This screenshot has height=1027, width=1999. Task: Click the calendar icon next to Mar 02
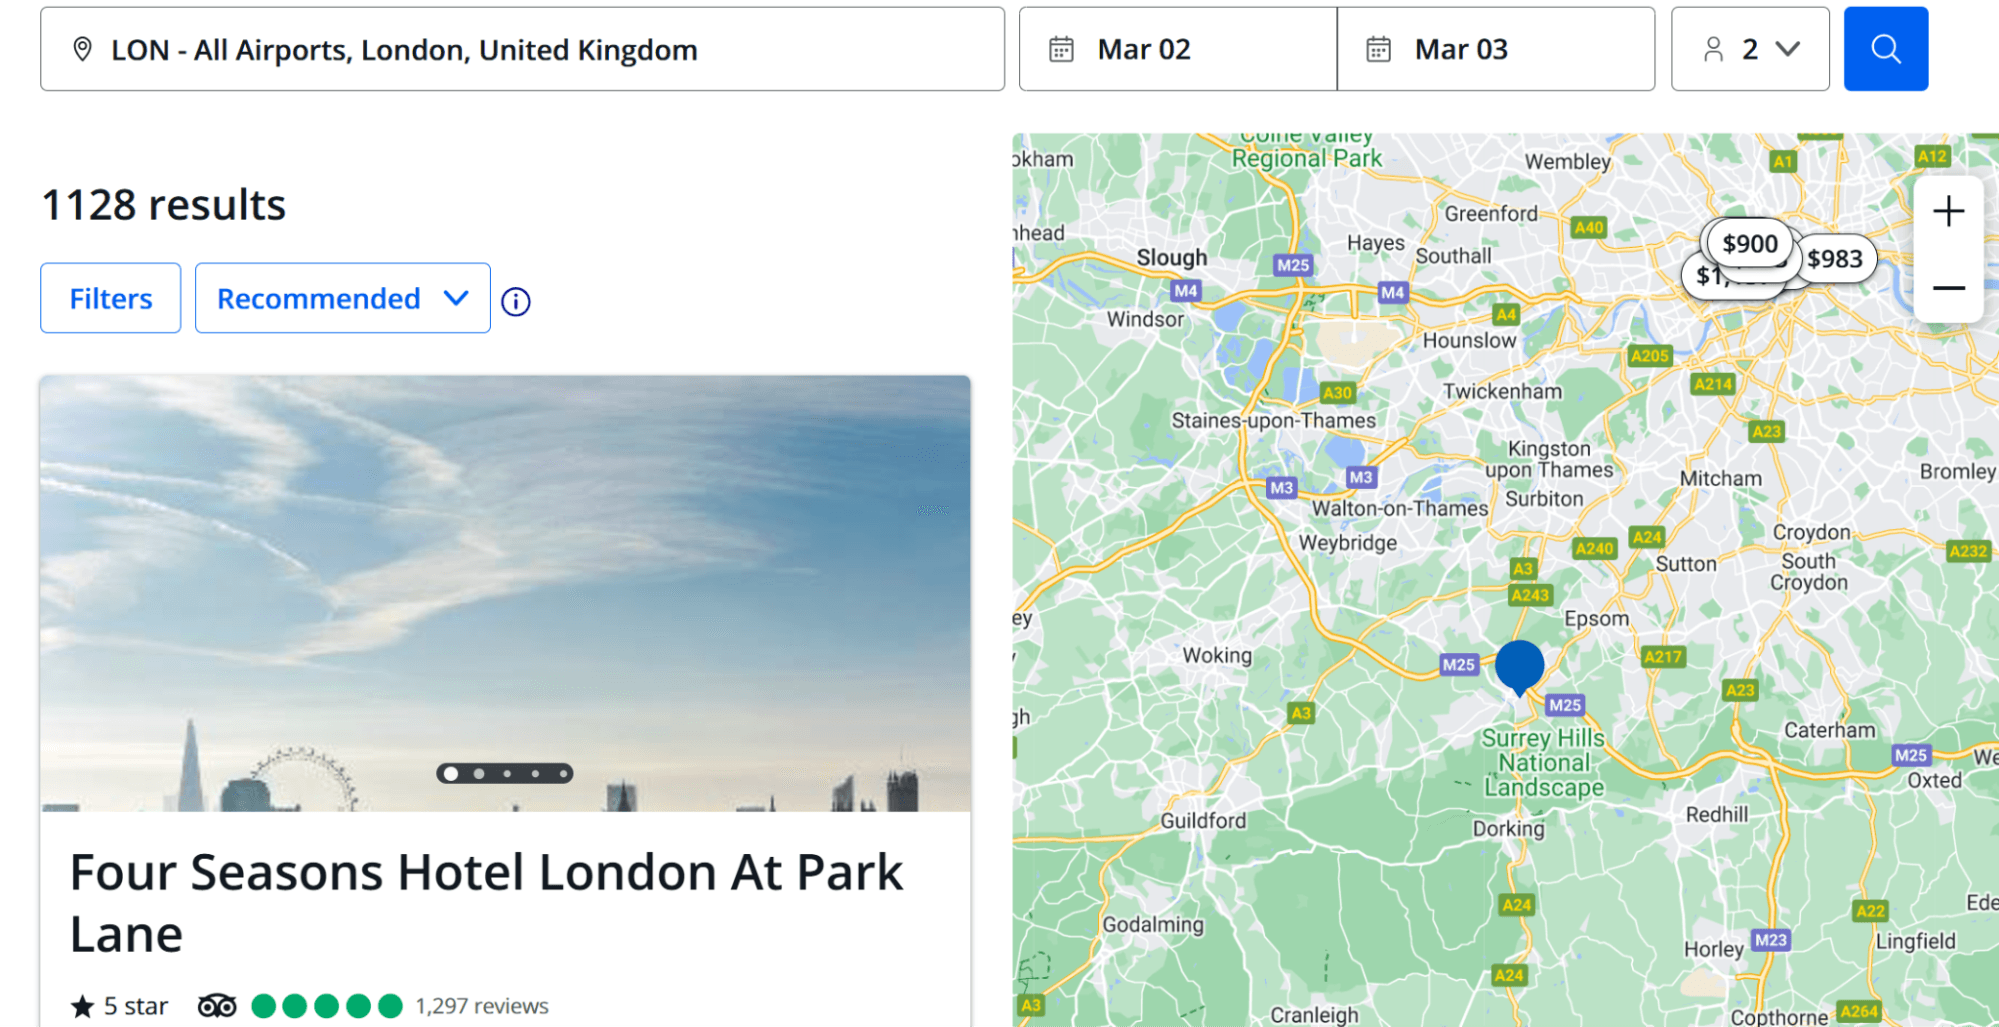click(x=1061, y=49)
